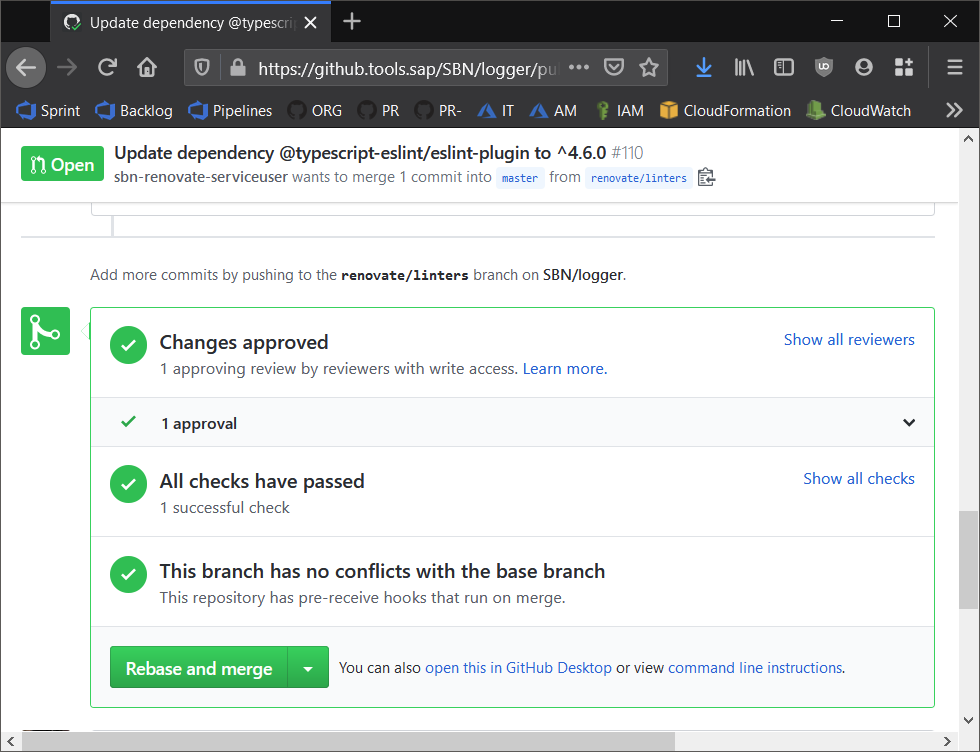Click the container tabs grid icon
Viewport: 980px width, 752px height.
pos(903,67)
